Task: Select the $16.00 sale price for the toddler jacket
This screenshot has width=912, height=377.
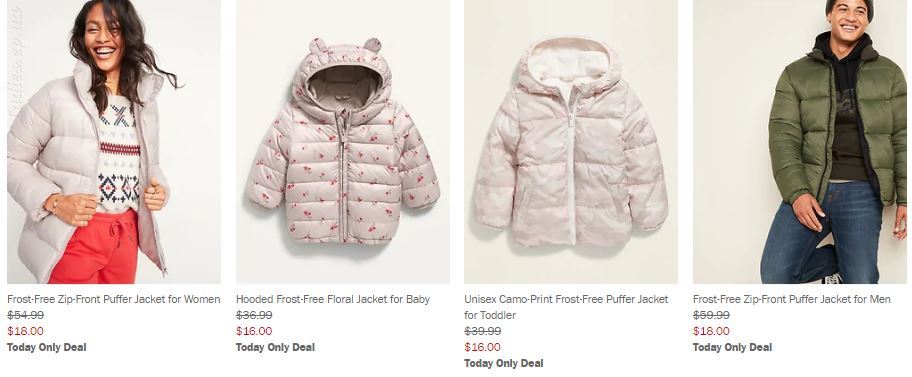Action: coord(482,347)
